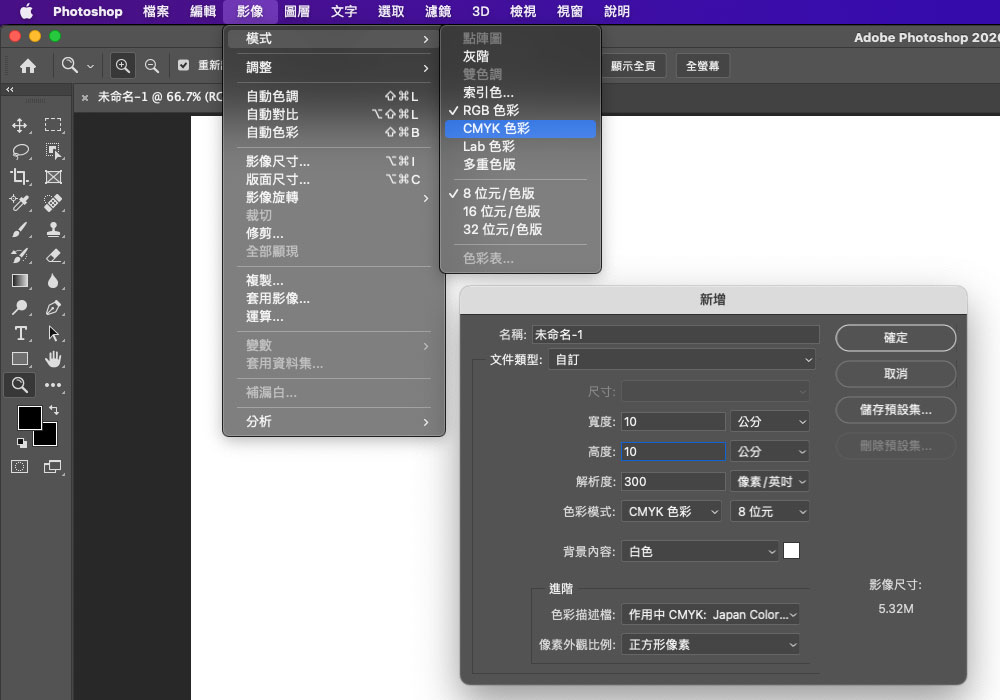Expand the 文件類型 dropdown
Screen dimensions: 1000x700
click(x=681, y=359)
